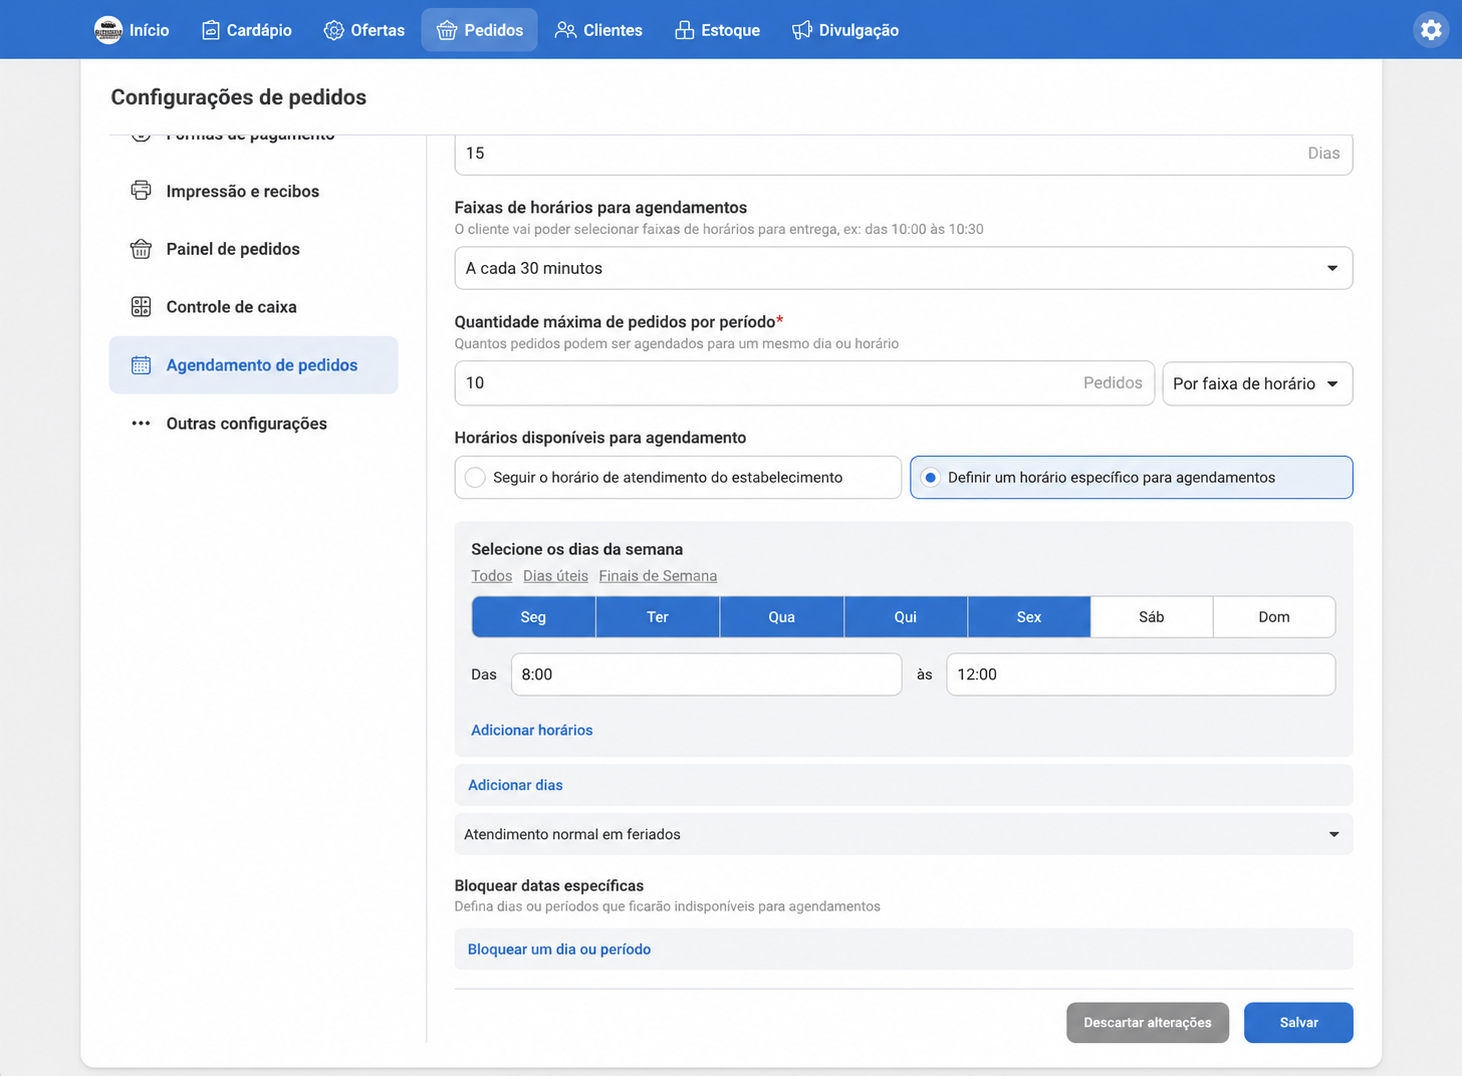
Task: Click the basket icon for Painel de pedidos
Action: 141,248
